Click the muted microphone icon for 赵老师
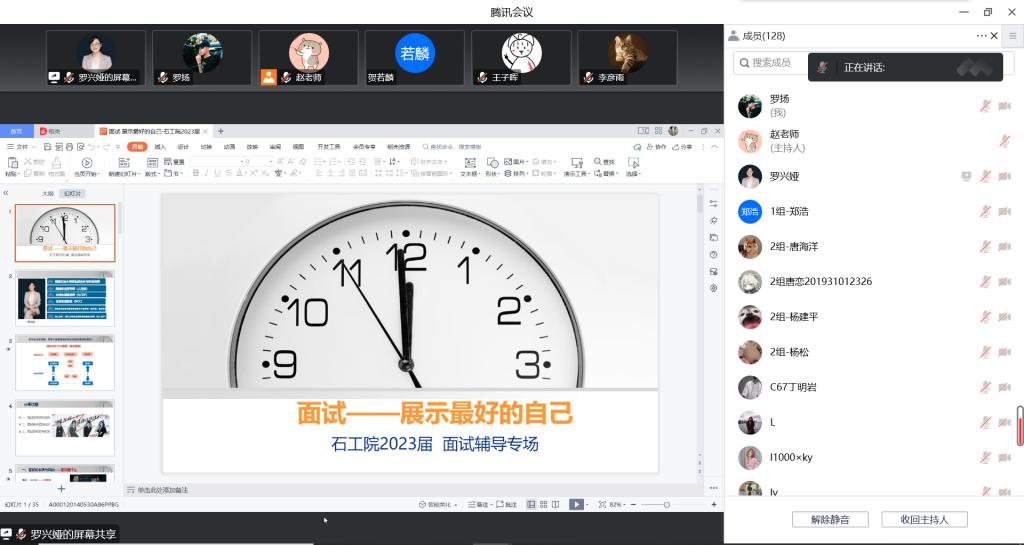 tap(1004, 141)
